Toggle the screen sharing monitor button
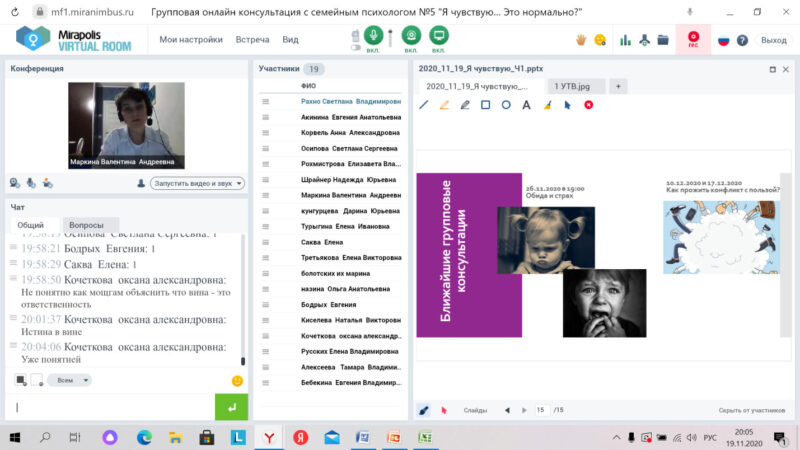The width and height of the screenshot is (800, 450). pos(438,35)
